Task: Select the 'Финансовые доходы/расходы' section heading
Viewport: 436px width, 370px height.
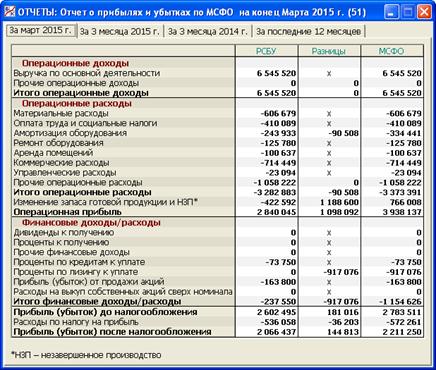Action: 91,223
